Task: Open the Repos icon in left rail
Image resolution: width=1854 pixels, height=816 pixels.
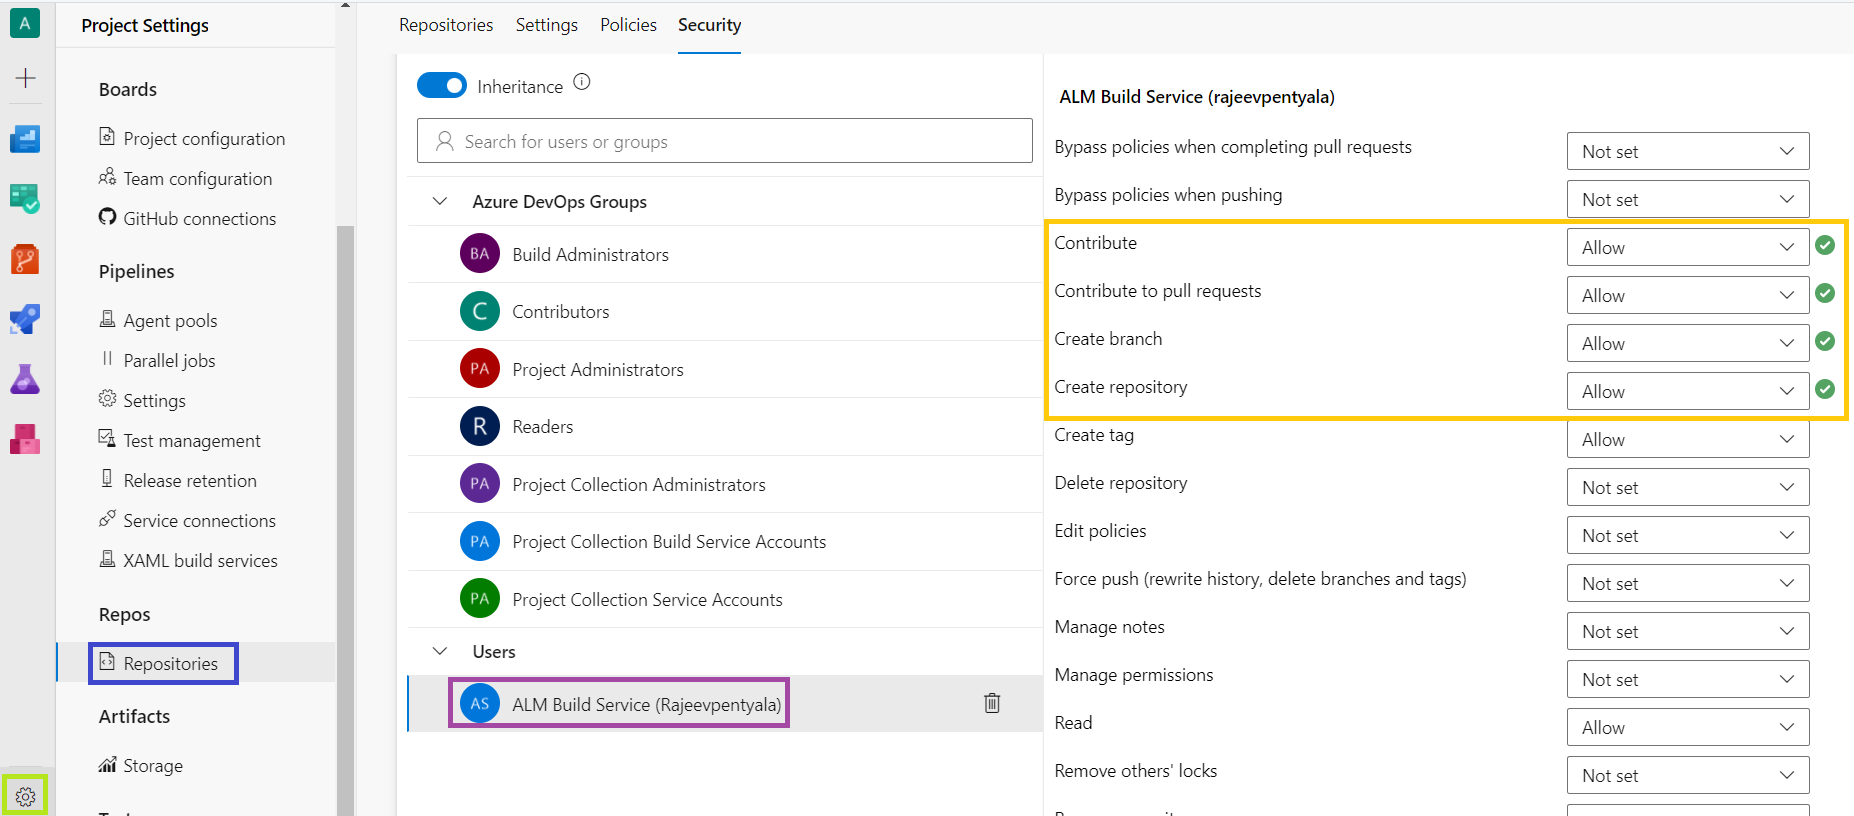Action: pos(25,259)
